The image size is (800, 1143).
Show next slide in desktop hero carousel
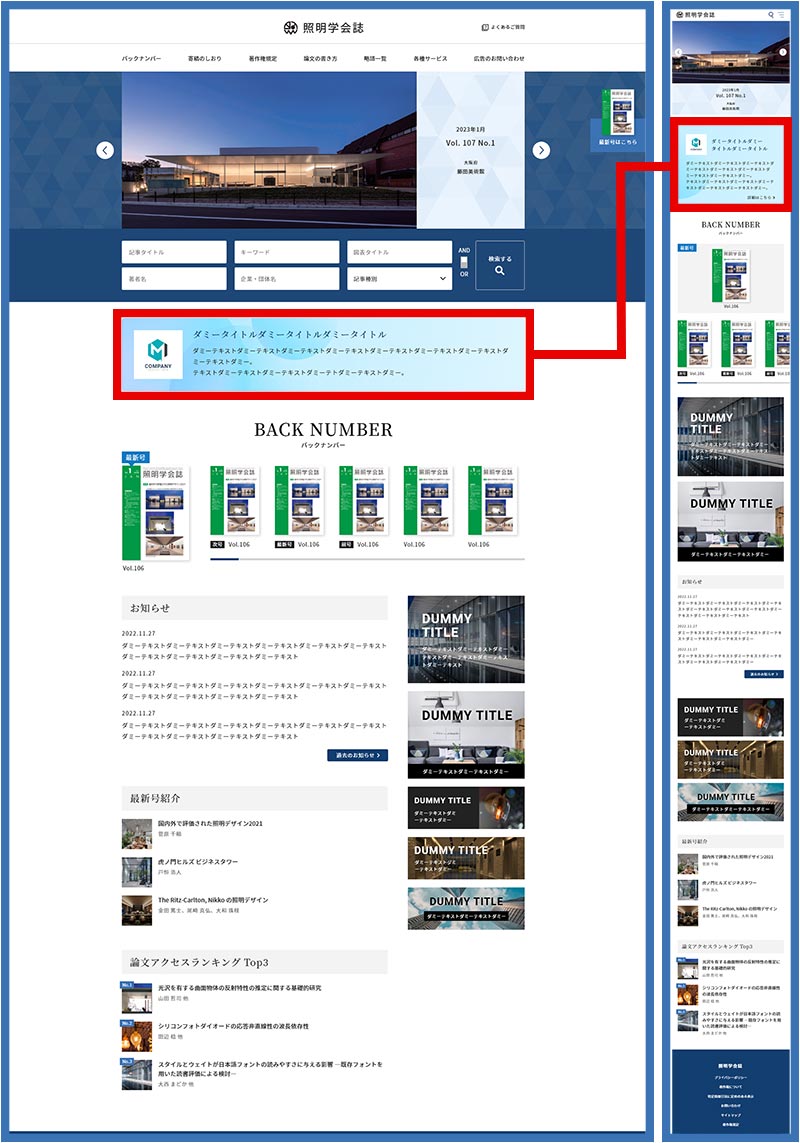coord(541,150)
